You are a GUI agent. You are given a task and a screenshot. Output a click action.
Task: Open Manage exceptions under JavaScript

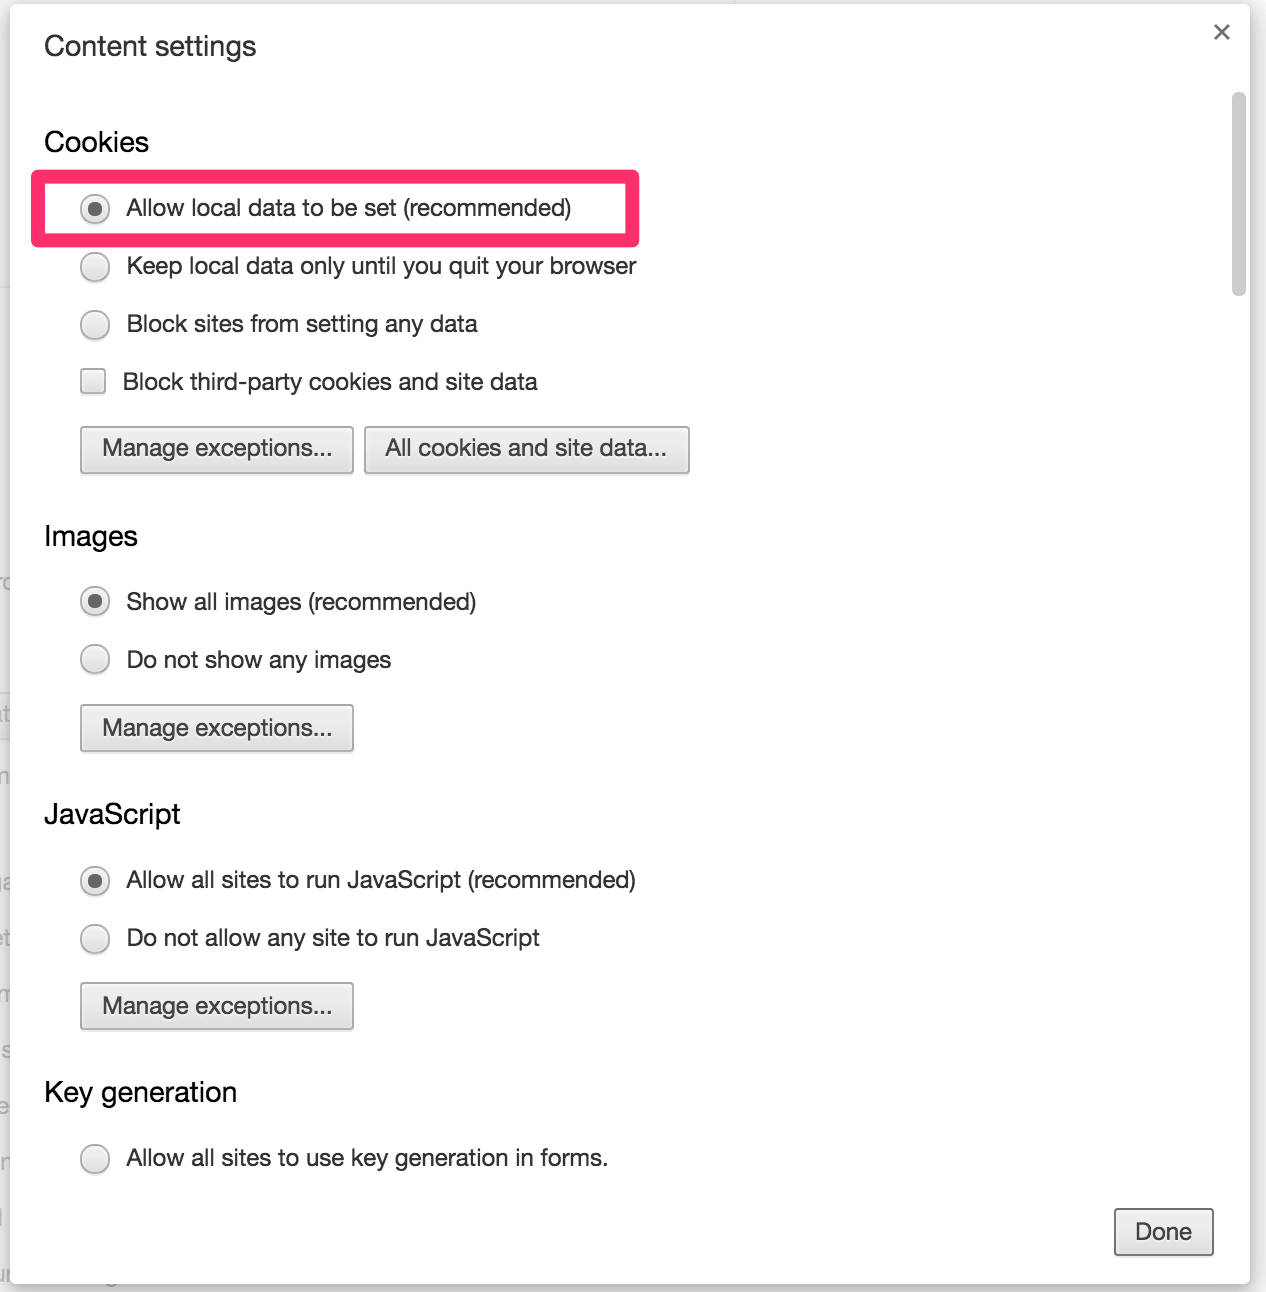tap(217, 1006)
